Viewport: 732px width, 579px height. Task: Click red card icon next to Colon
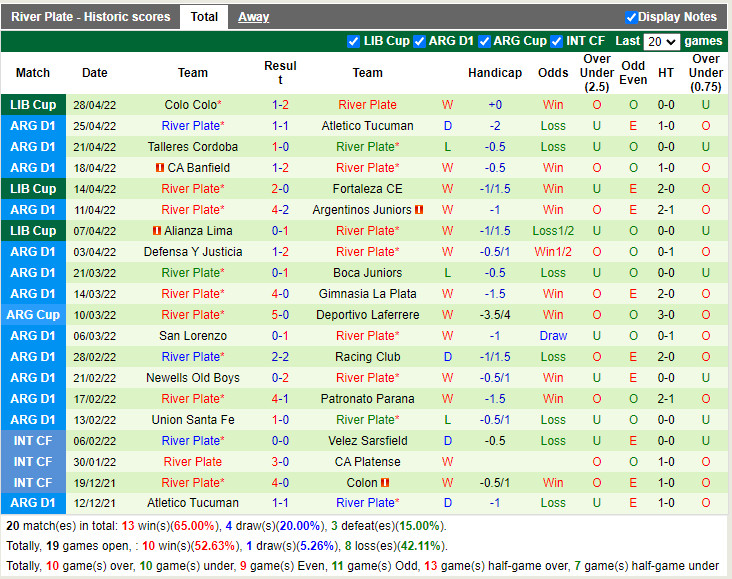coord(385,482)
